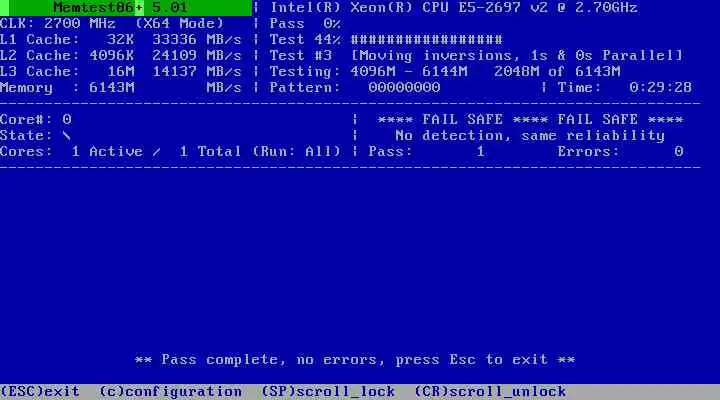Click the Test #3 Moving inversions description
The width and height of the screenshot is (720, 400).
tap(517, 56)
